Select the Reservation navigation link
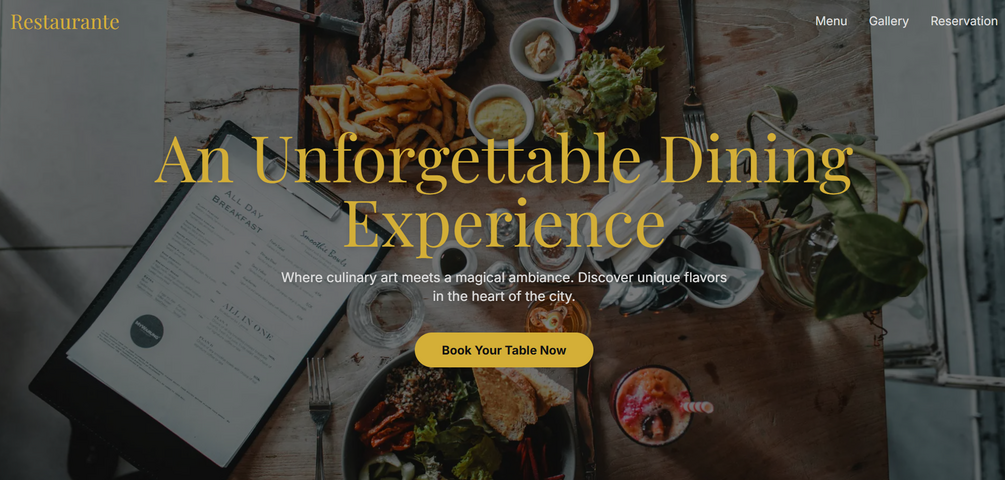This screenshot has height=480, width=1005. (963, 21)
